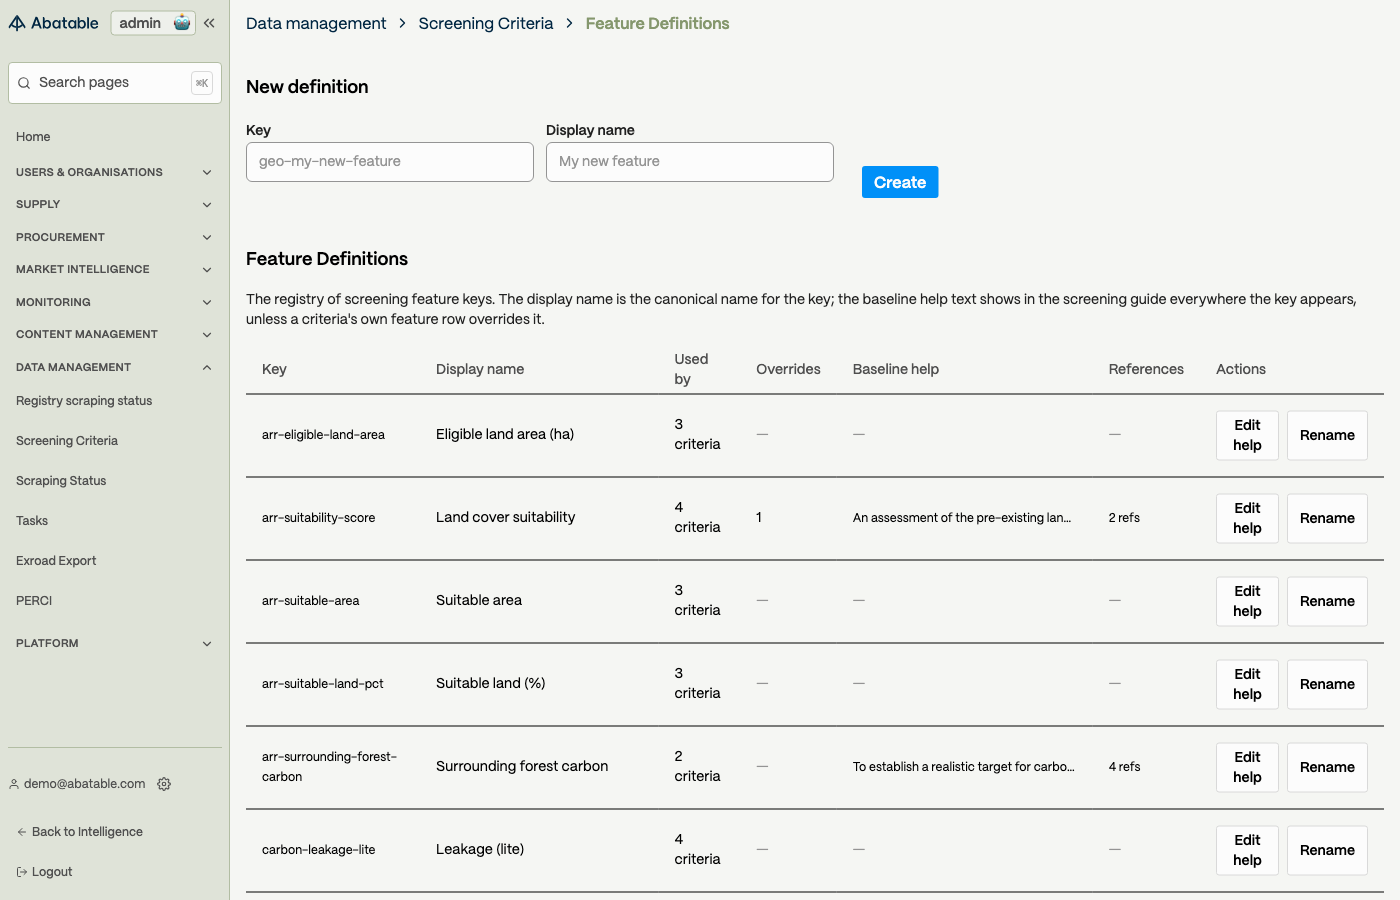Click the search magnifier icon
The image size is (1400, 900).
tap(24, 83)
